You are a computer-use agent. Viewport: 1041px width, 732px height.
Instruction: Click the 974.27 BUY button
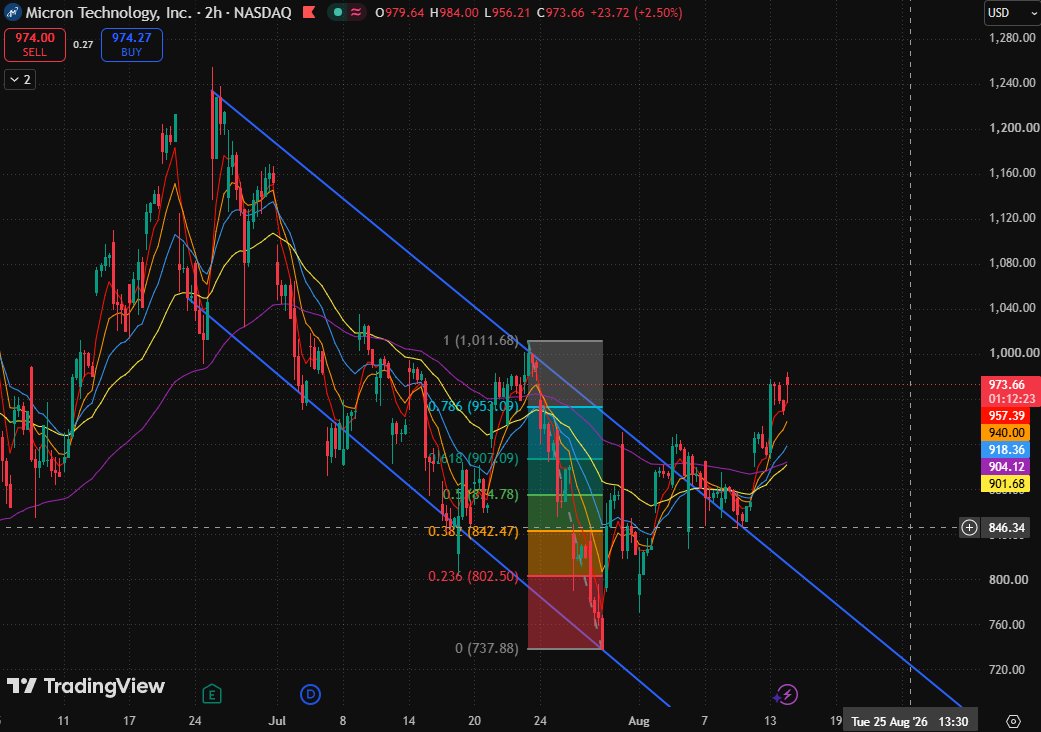pos(131,44)
